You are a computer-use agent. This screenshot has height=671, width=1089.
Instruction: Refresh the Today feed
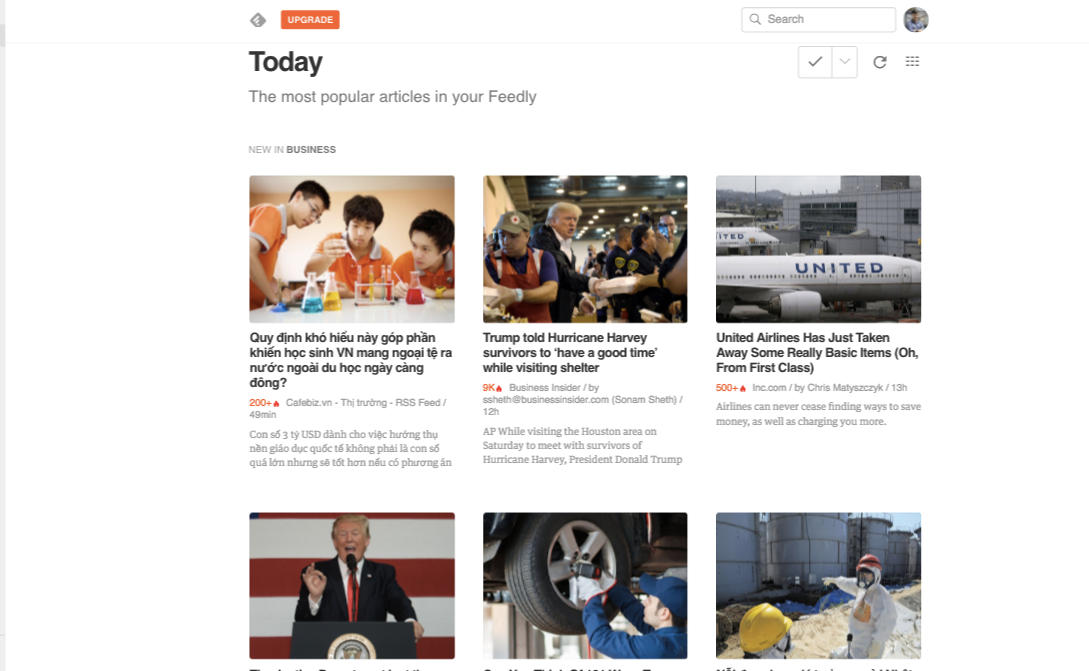point(879,62)
